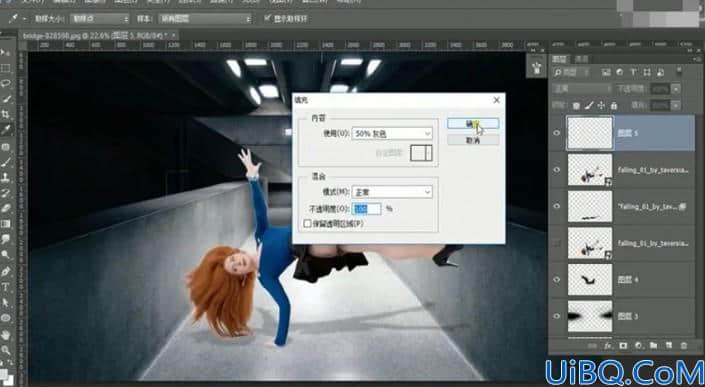Filter layers by pixel layer type

click(606, 72)
